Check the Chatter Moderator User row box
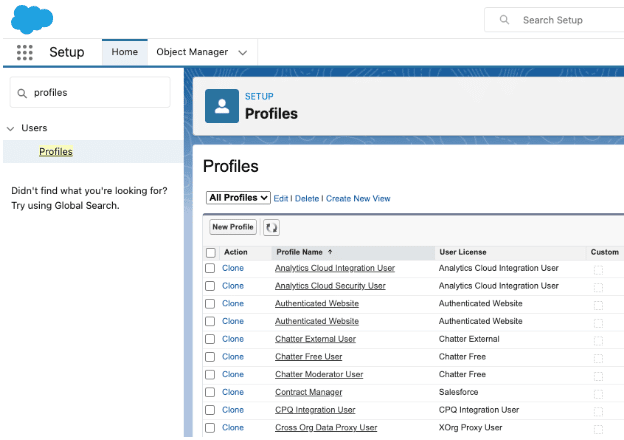The image size is (624, 440). tap(210, 374)
